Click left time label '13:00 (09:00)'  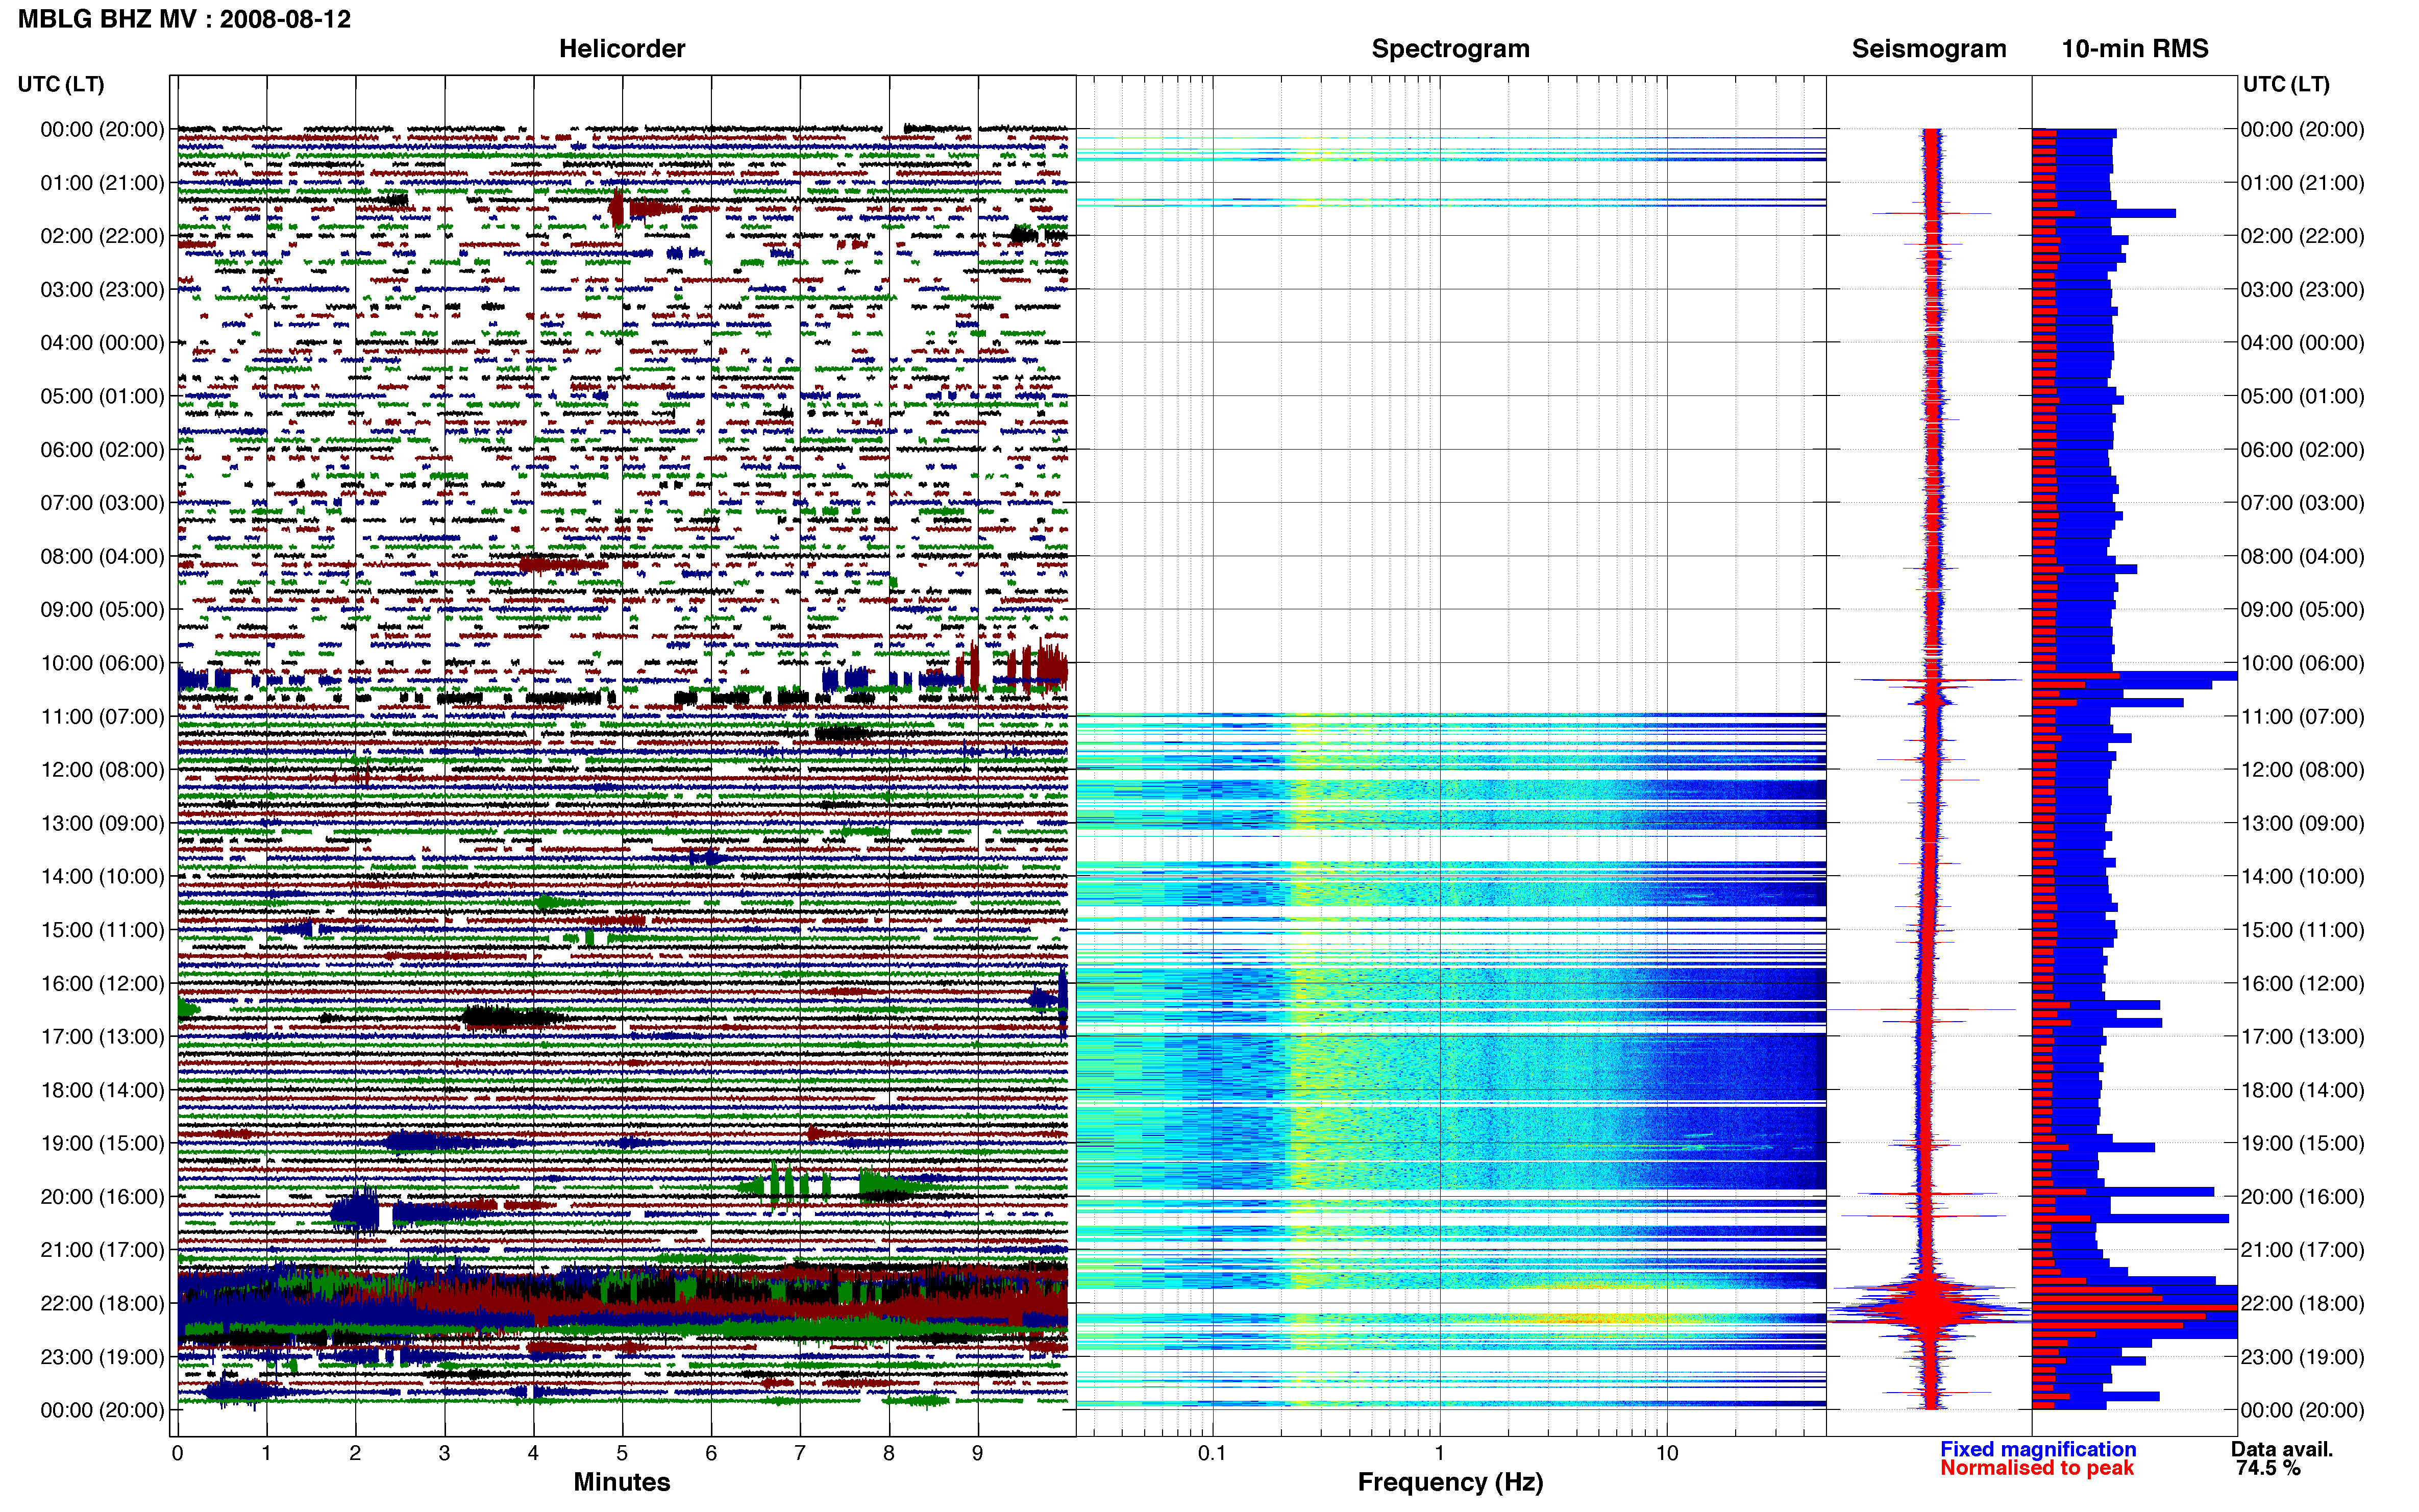pyautogui.click(x=102, y=823)
